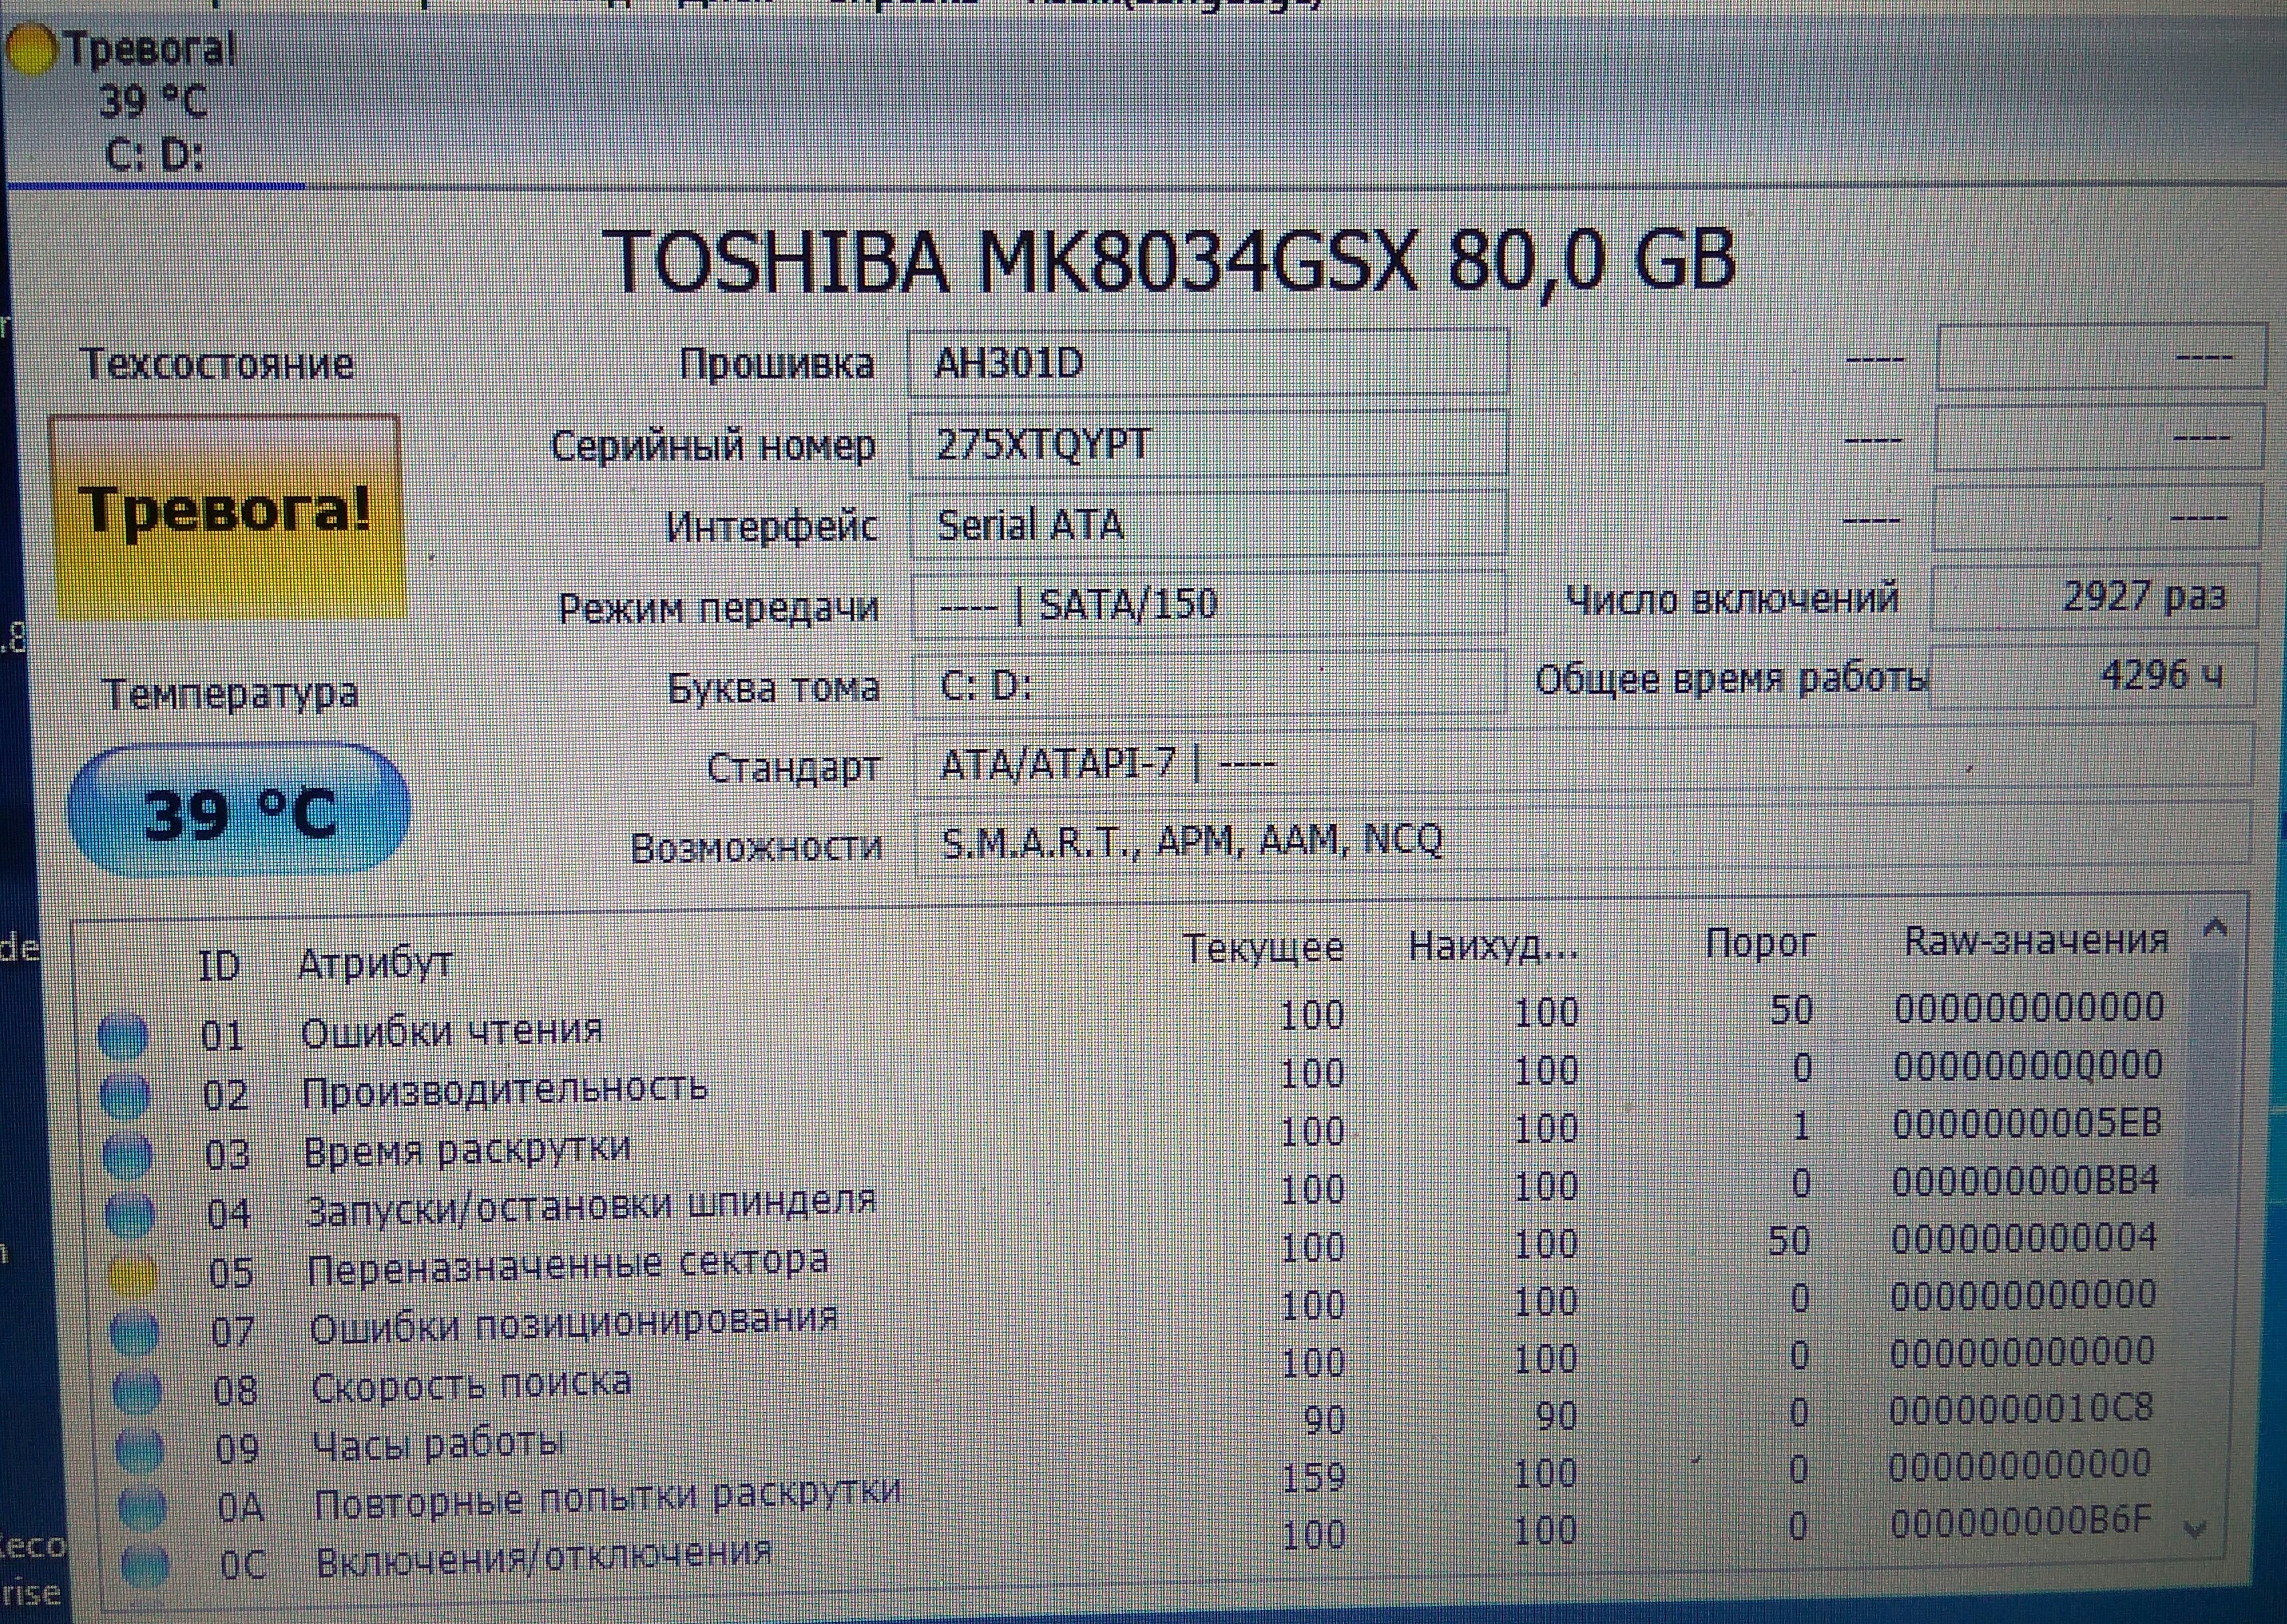Viewport: 2287px width, 1624px height.
Task: Click the current value 159 for attribute 0A
Action: (1314, 1477)
